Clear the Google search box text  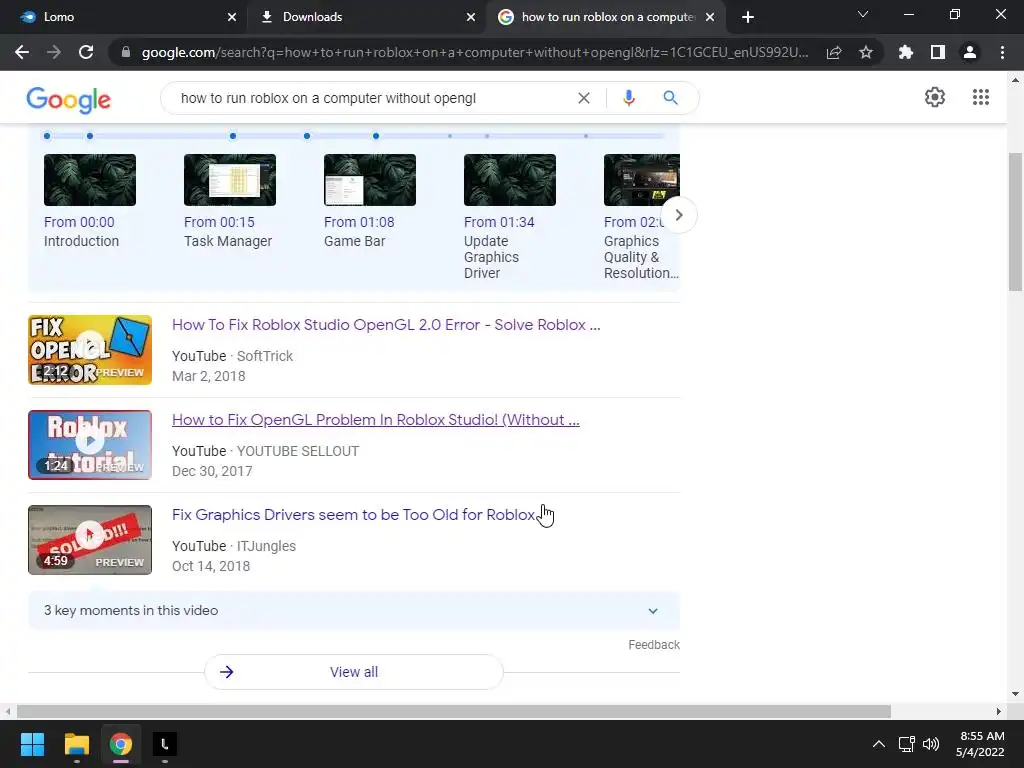[x=584, y=98]
